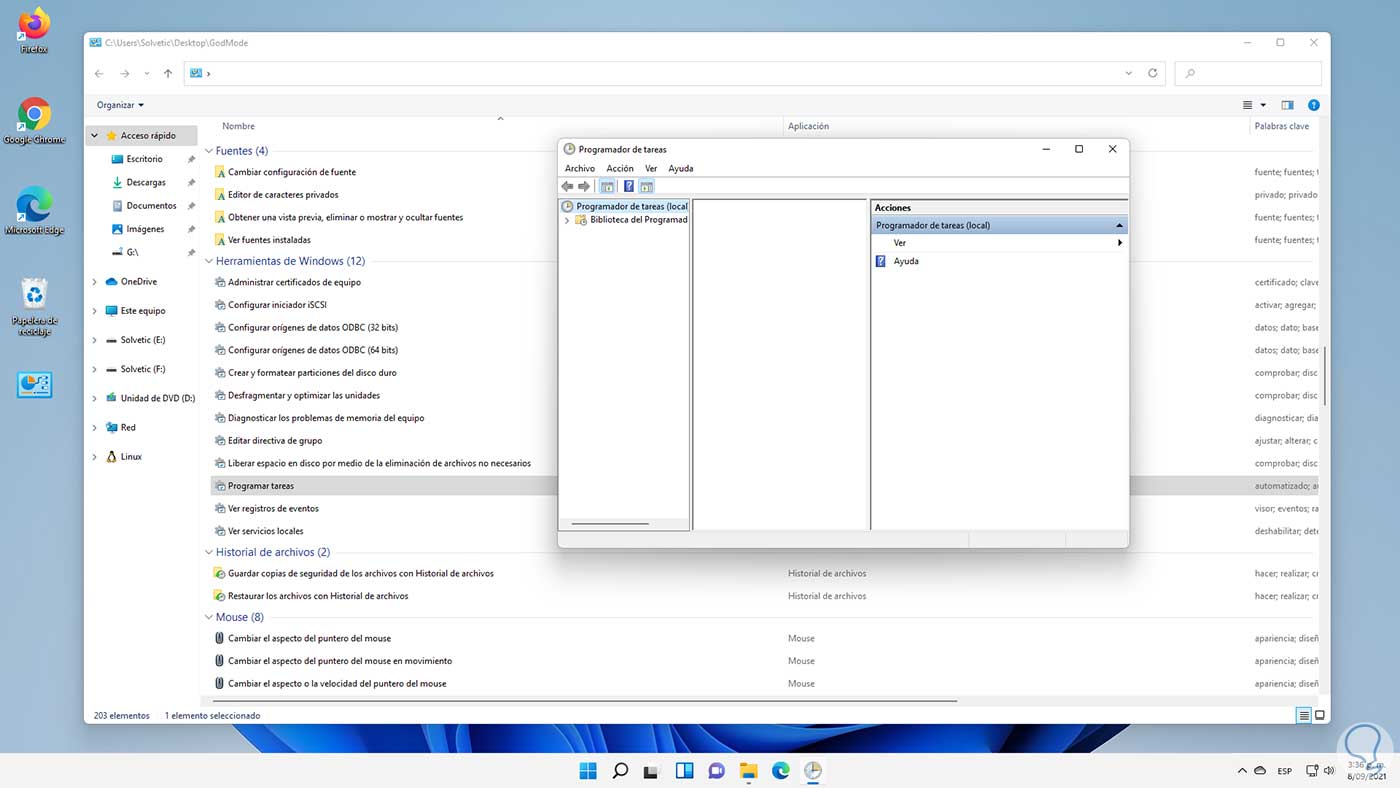Screen dimensions: 1400x788
Task: Toggle the console tree pane icon
Action: tap(607, 187)
